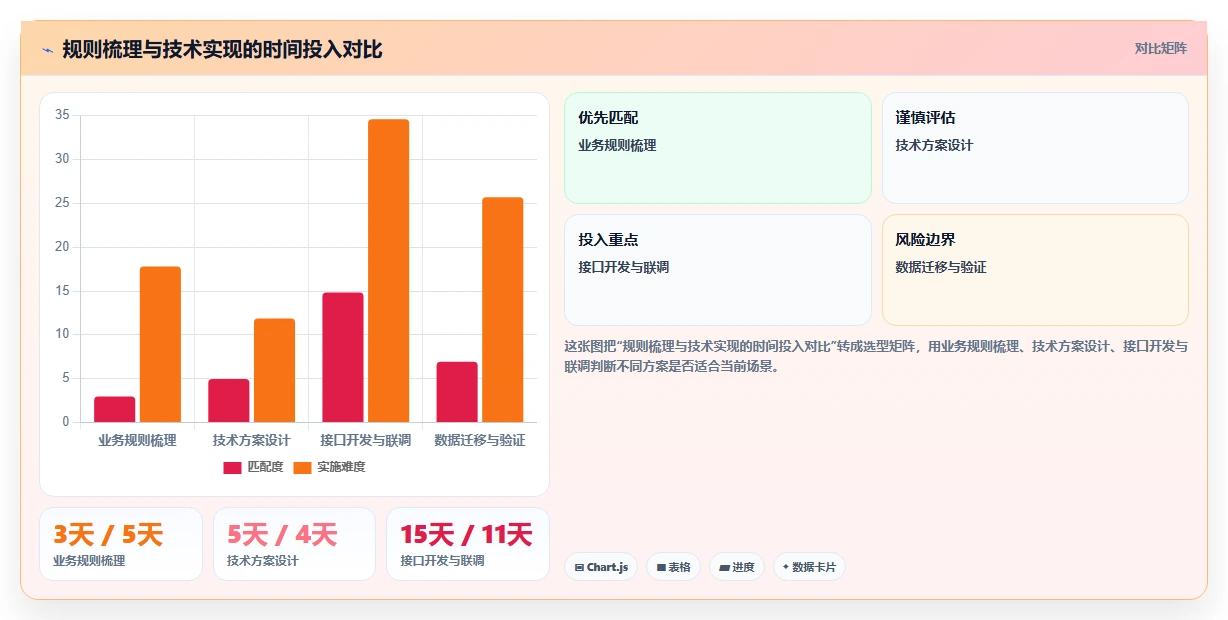Select the 数据卡片 tag
Viewport: 1228px width, 620px height.
(810, 567)
